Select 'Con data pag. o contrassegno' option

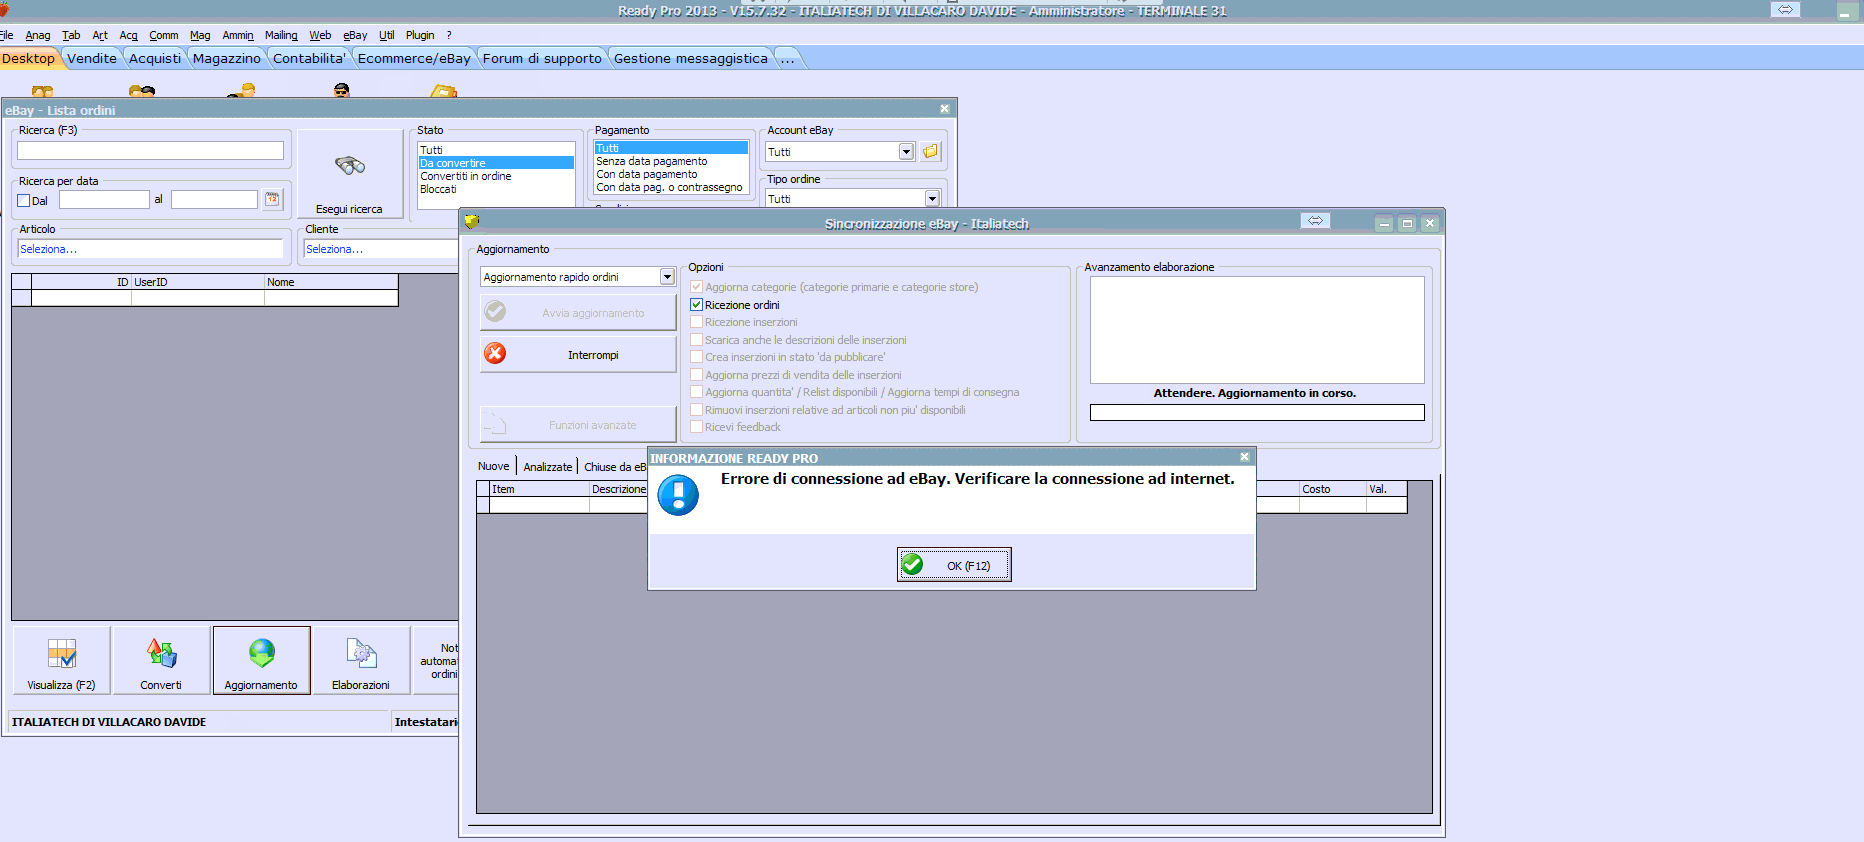[670, 187]
